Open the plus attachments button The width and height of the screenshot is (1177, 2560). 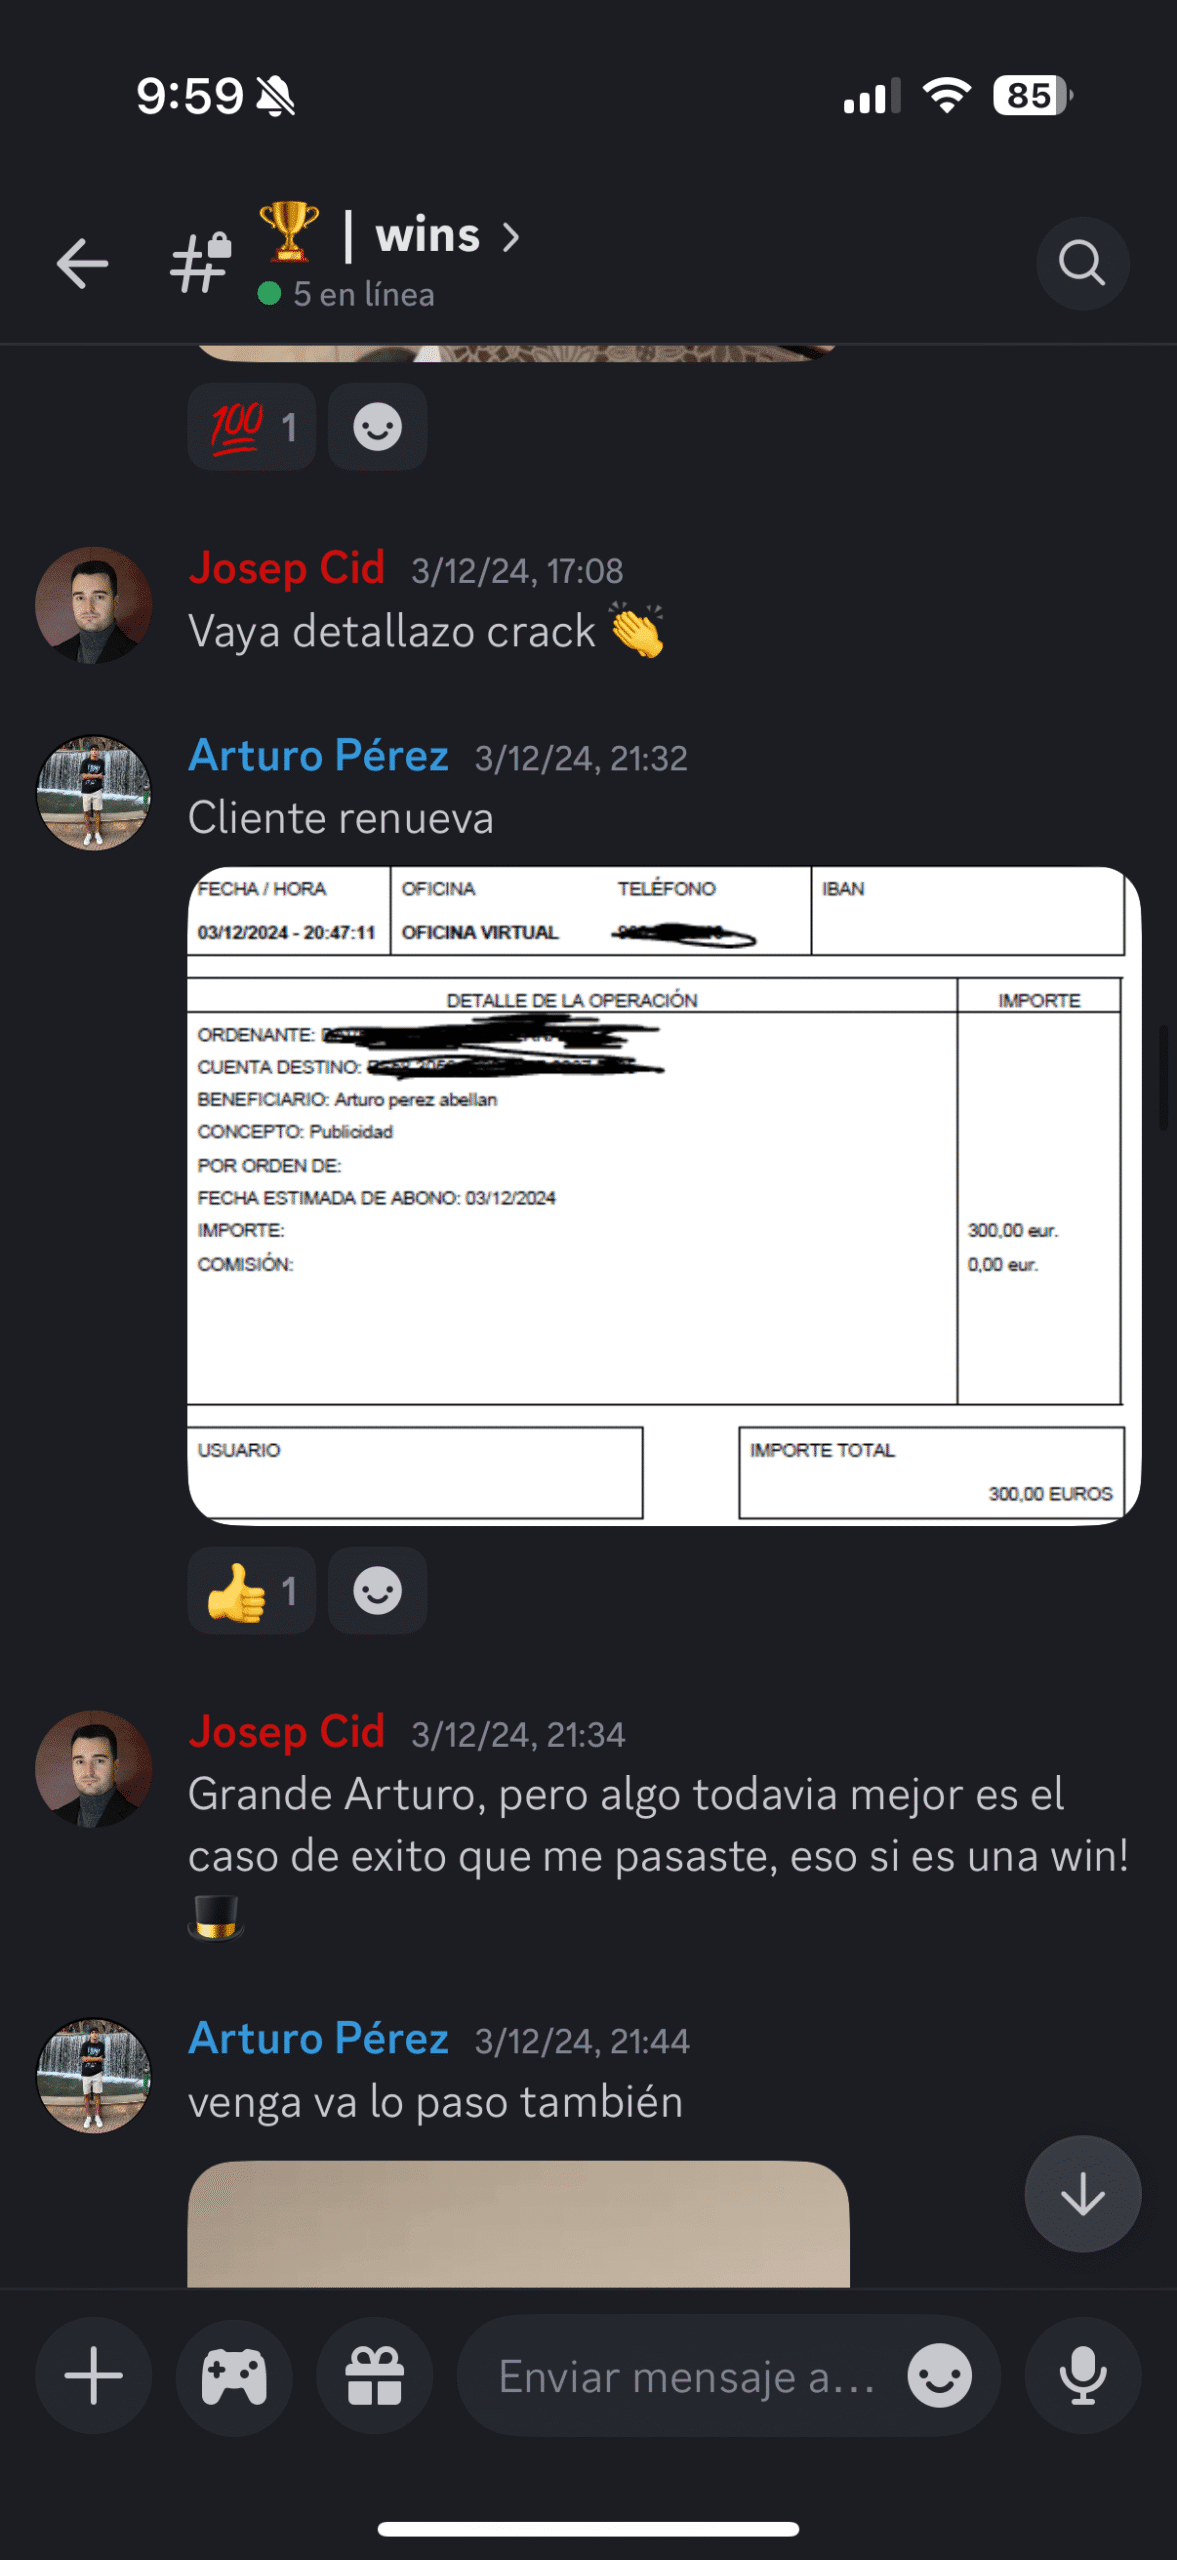click(94, 2375)
